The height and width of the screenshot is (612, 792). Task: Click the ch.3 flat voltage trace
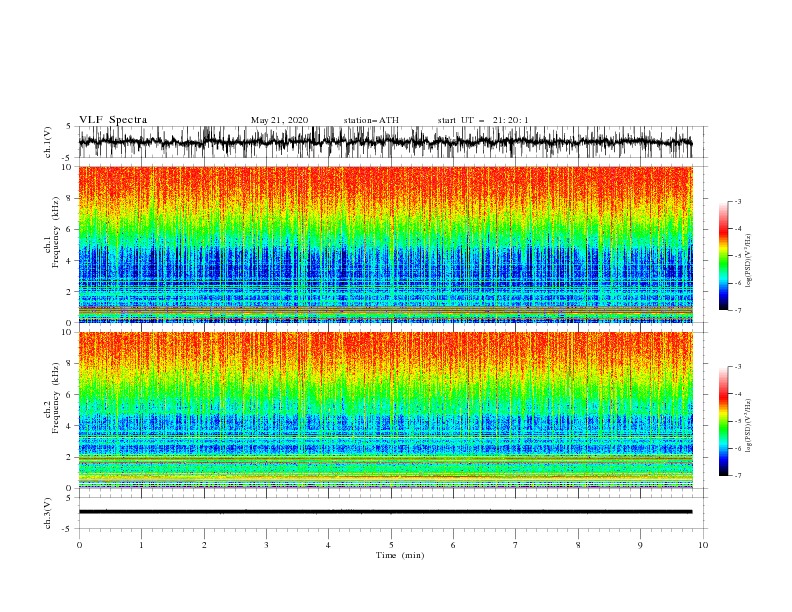[x=385, y=512]
